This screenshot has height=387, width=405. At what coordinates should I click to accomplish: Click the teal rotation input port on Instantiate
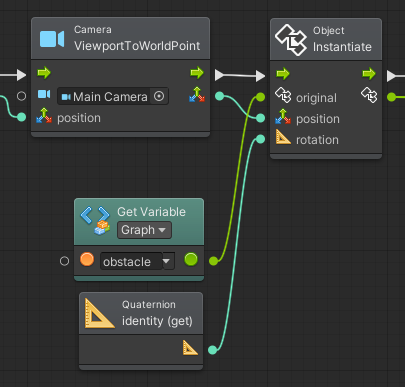coord(261,139)
